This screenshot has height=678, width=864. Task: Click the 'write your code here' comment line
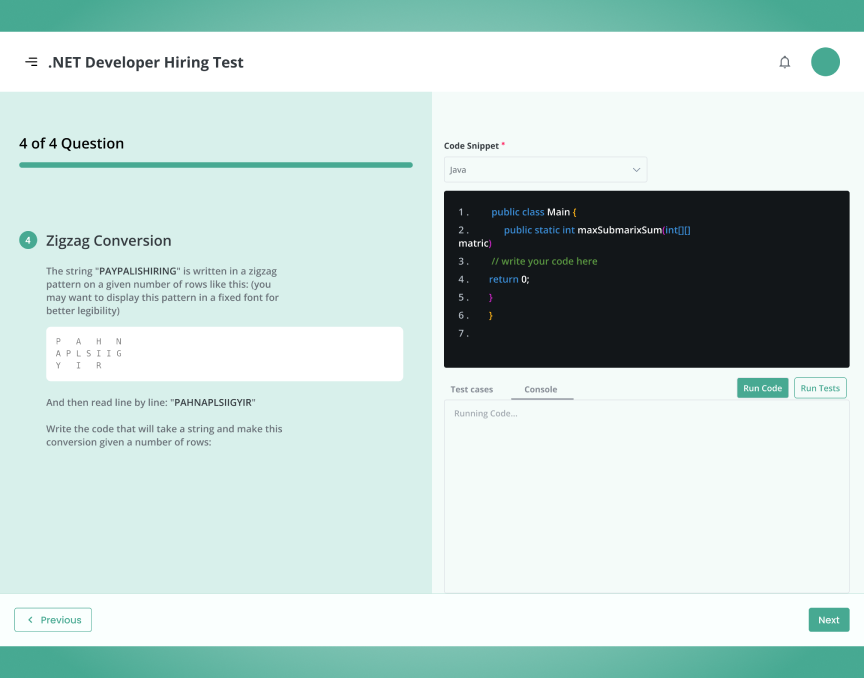(x=544, y=261)
